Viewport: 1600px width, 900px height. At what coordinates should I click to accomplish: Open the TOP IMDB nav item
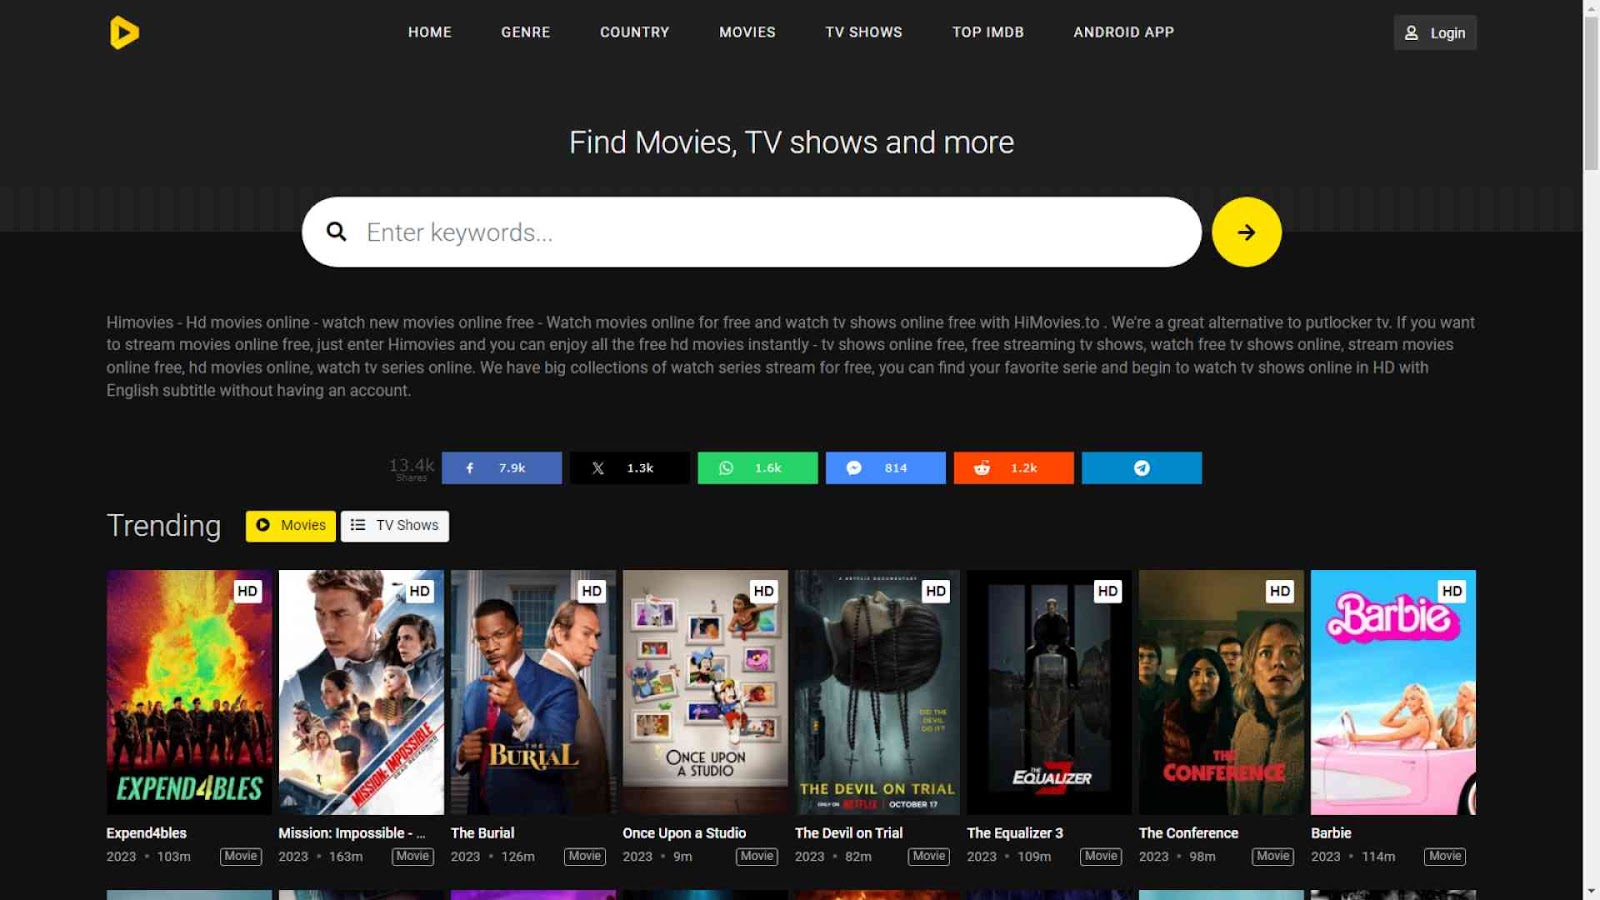click(x=988, y=32)
